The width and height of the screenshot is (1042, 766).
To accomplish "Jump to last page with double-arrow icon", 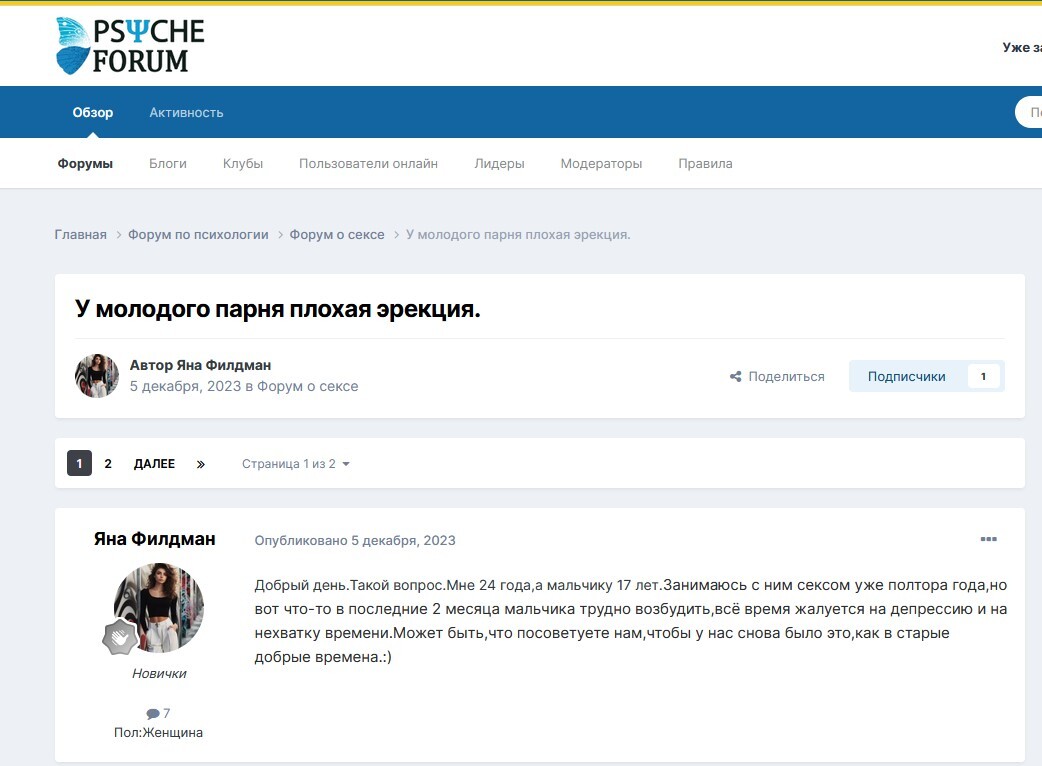I will (x=201, y=464).
